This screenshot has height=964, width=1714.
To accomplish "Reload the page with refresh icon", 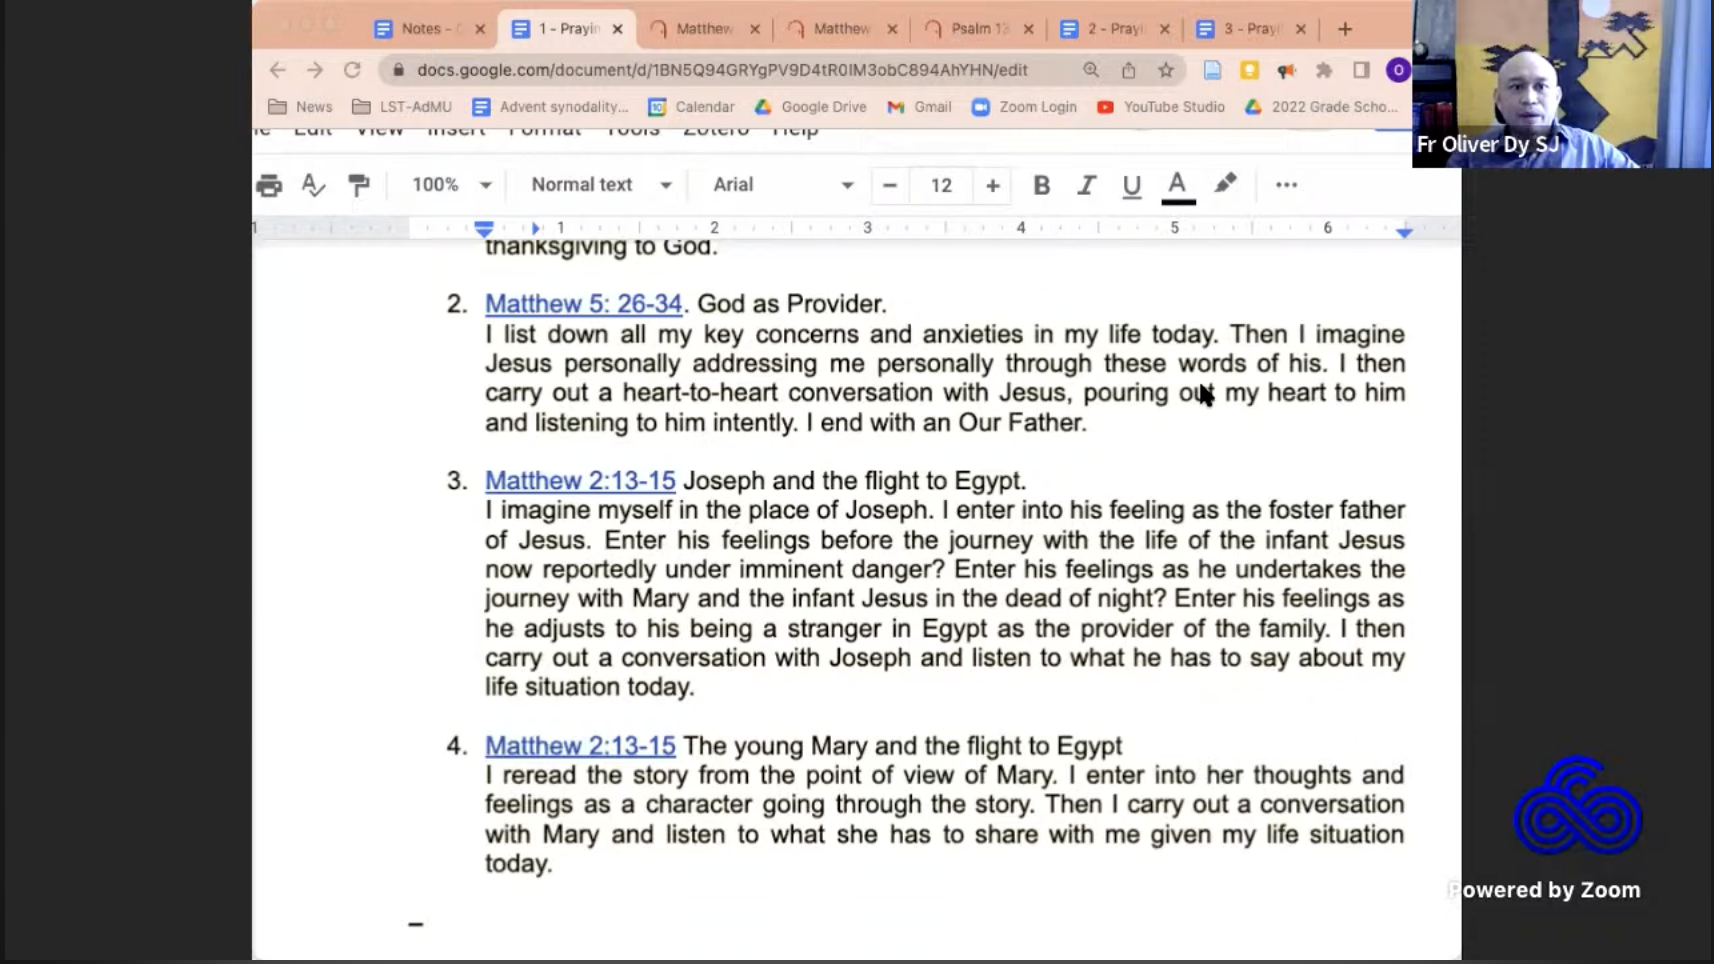I will [352, 70].
